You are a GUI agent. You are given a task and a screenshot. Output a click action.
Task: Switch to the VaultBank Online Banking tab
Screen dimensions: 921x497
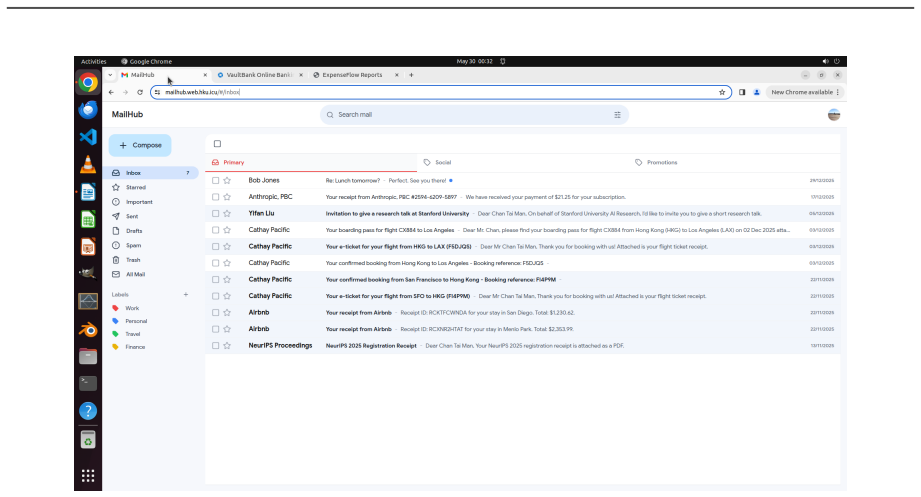coord(259,75)
